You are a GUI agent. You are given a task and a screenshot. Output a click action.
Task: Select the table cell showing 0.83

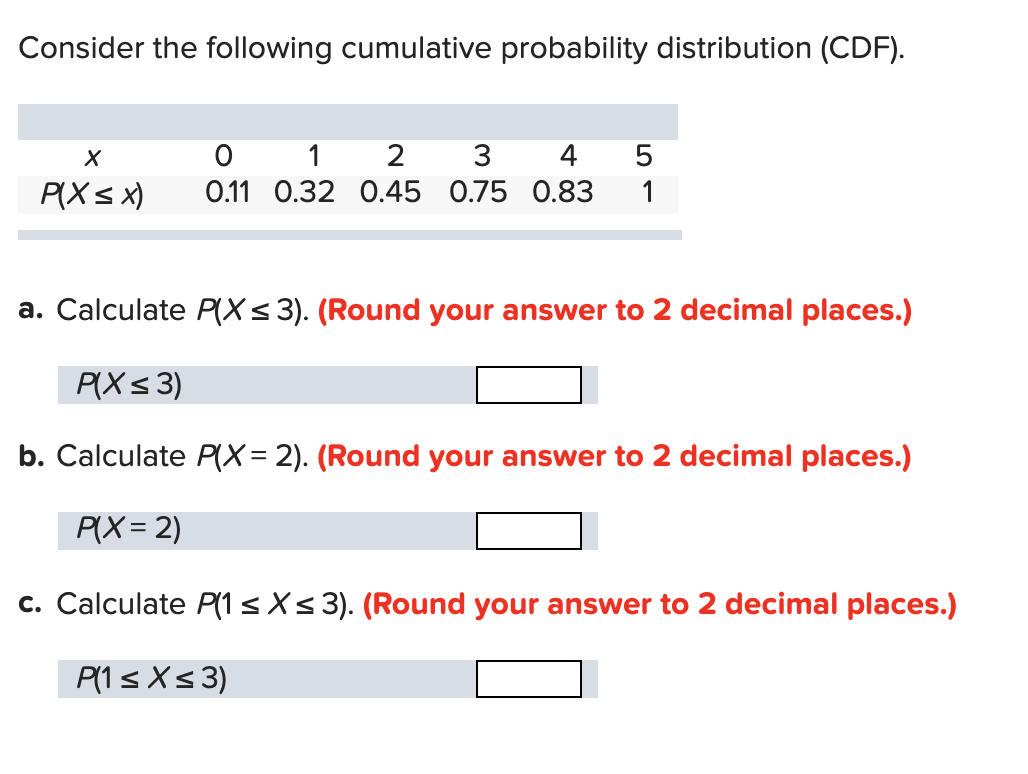[x=564, y=192]
